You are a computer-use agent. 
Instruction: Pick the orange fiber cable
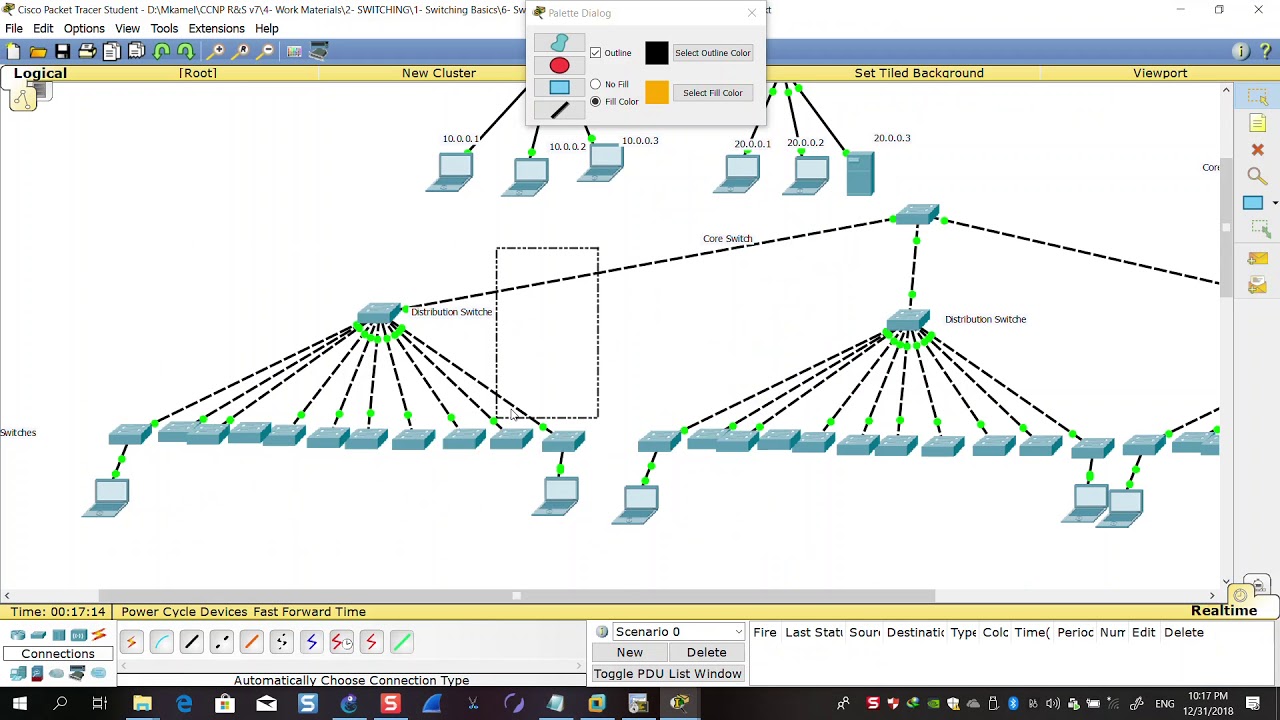point(251,642)
